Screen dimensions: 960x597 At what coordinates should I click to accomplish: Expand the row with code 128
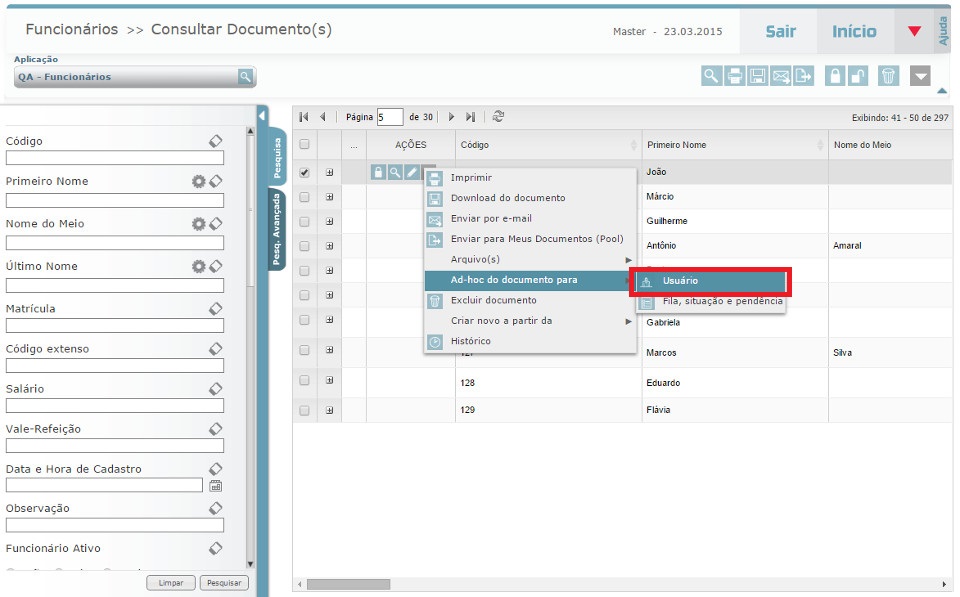[x=329, y=381]
